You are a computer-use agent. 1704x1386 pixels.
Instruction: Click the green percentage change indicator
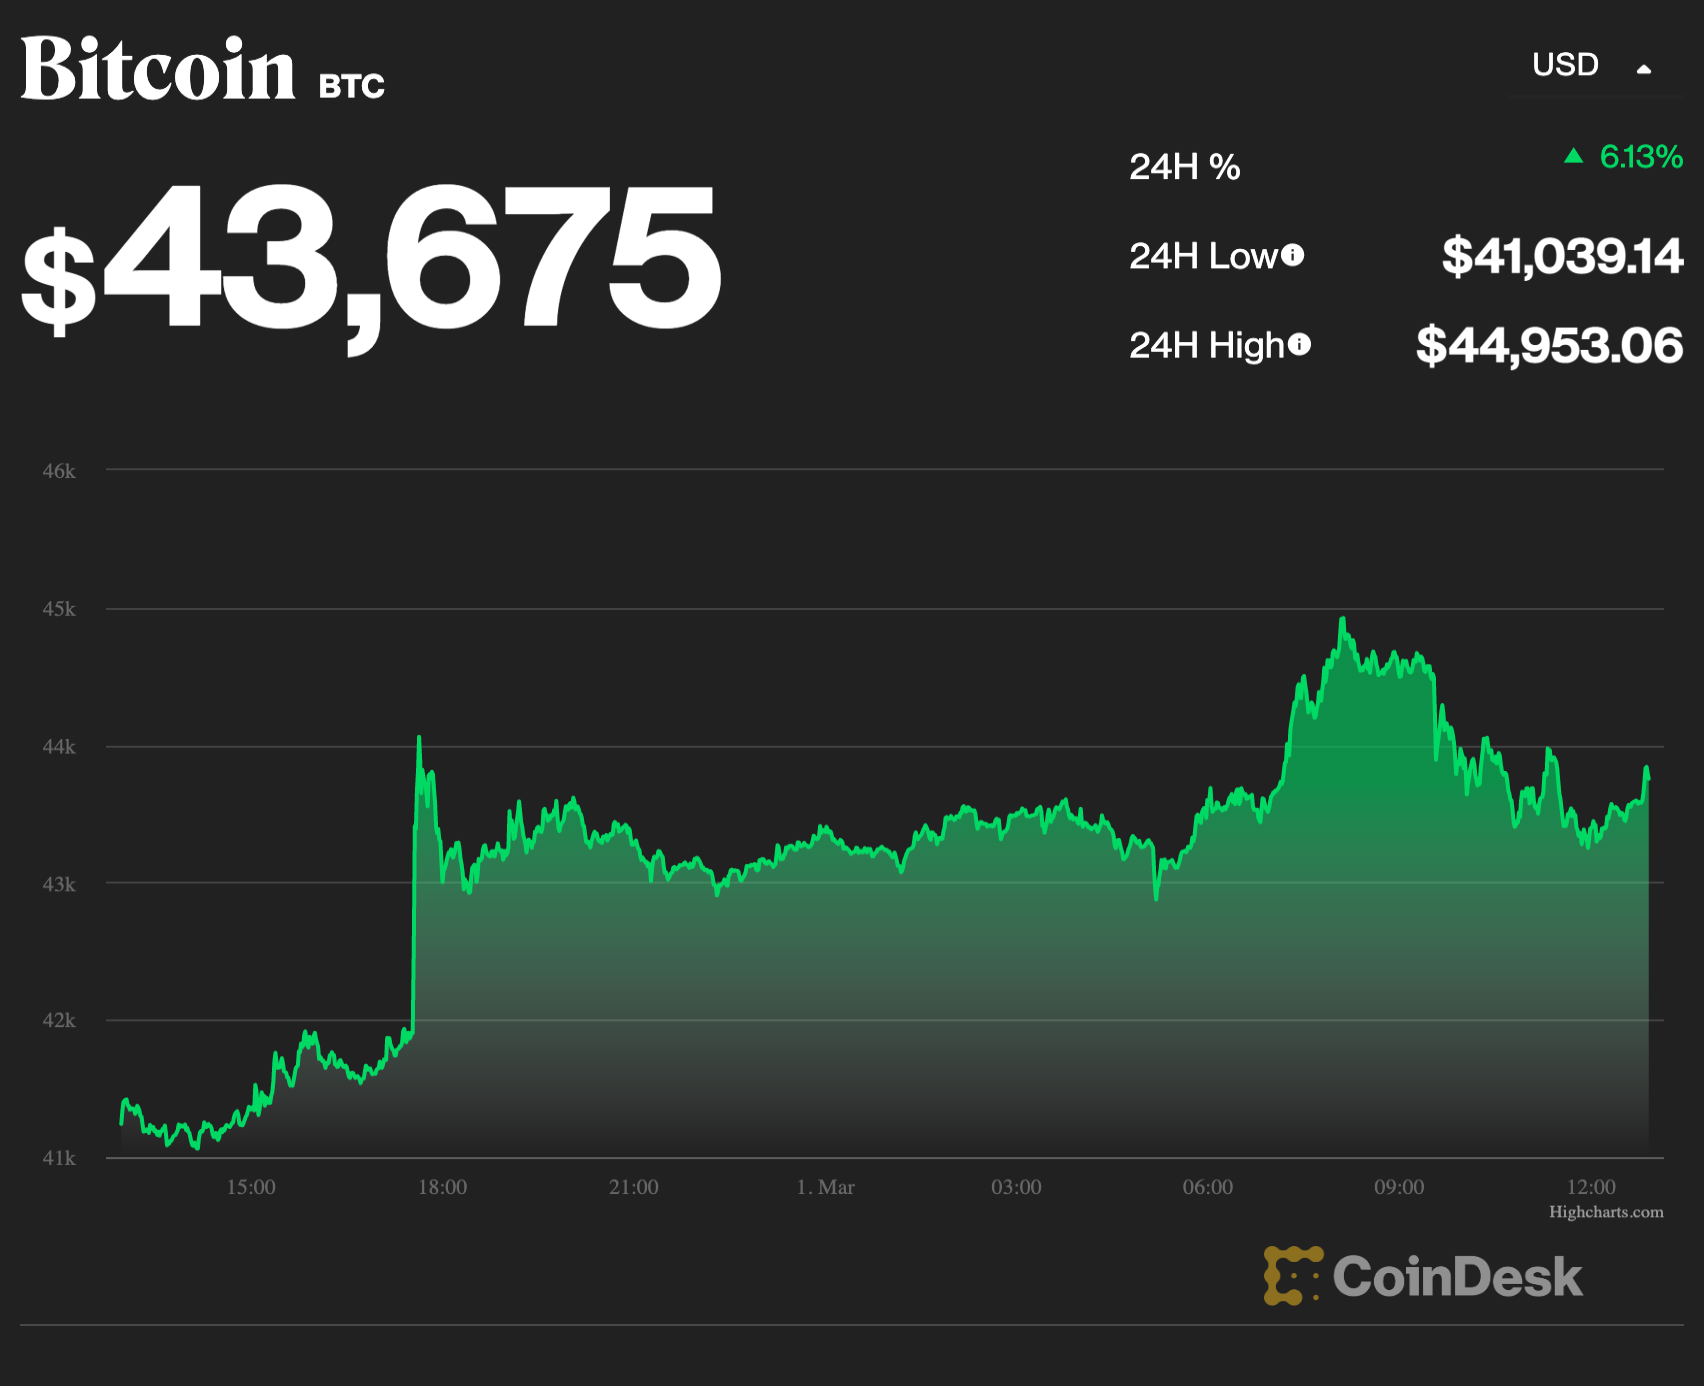pos(1639,156)
